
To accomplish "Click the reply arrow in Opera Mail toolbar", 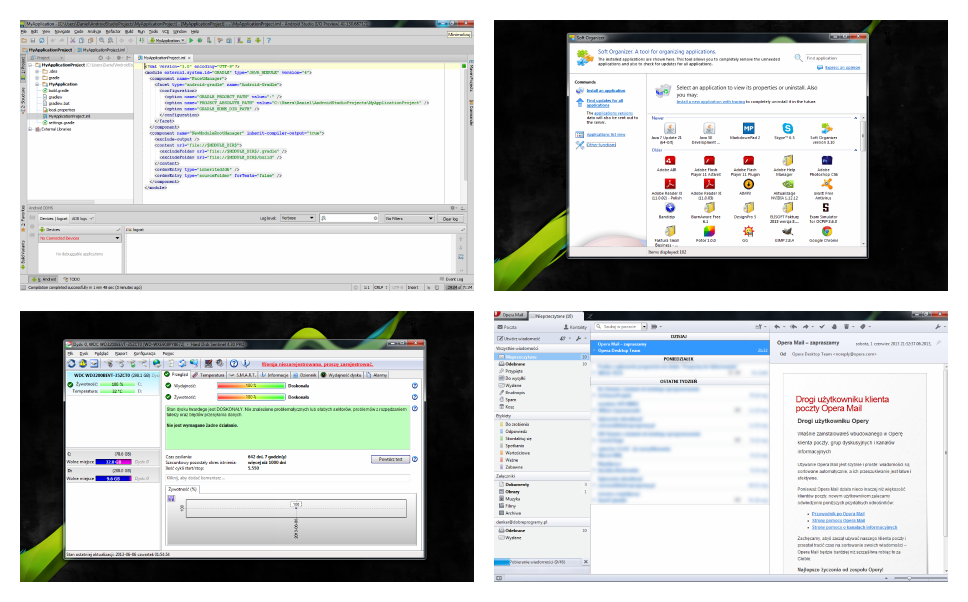I will [x=777, y=327].
